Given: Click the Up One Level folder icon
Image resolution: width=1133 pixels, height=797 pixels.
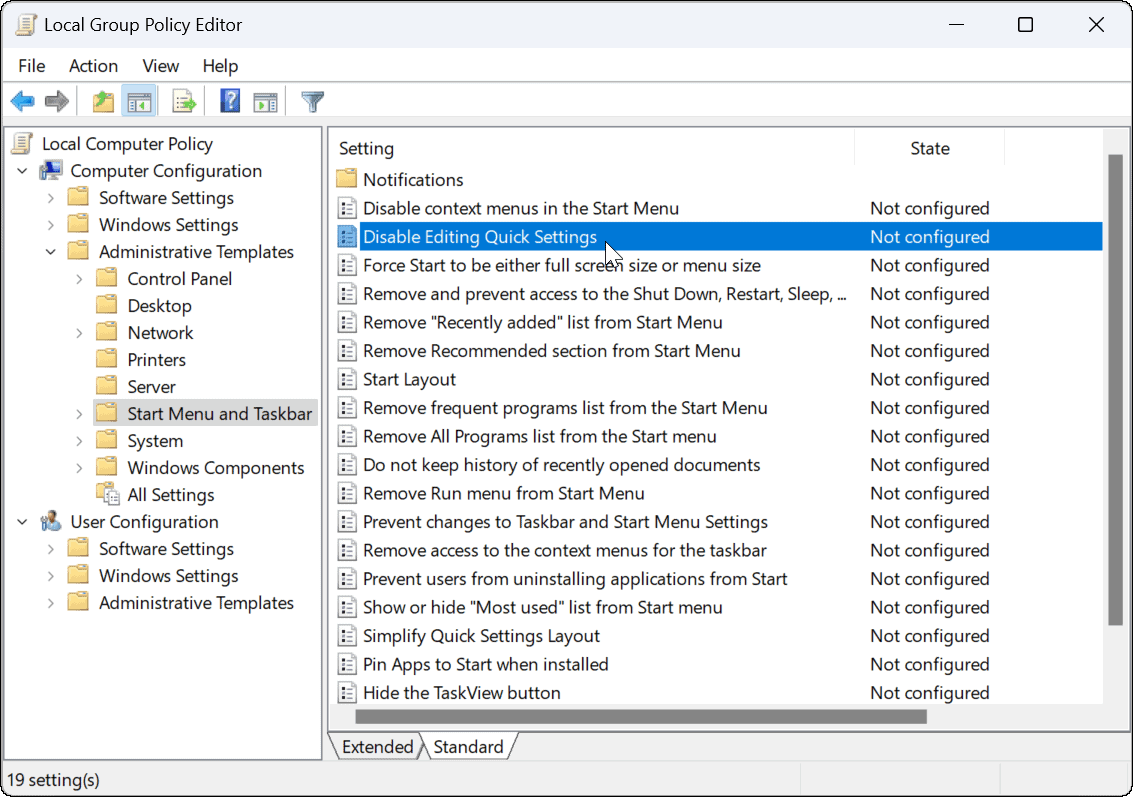Looking at the screenshot, I should click(103, 101).
